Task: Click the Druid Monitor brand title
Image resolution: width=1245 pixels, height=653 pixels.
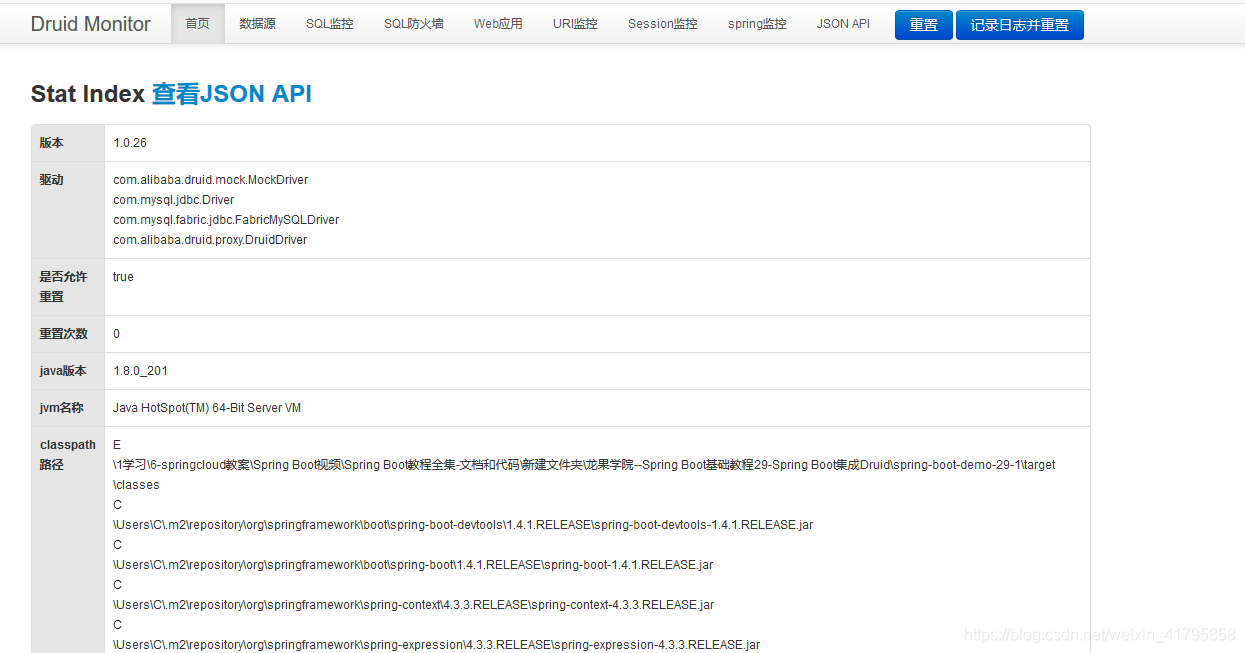Action: tap(91, 24)
